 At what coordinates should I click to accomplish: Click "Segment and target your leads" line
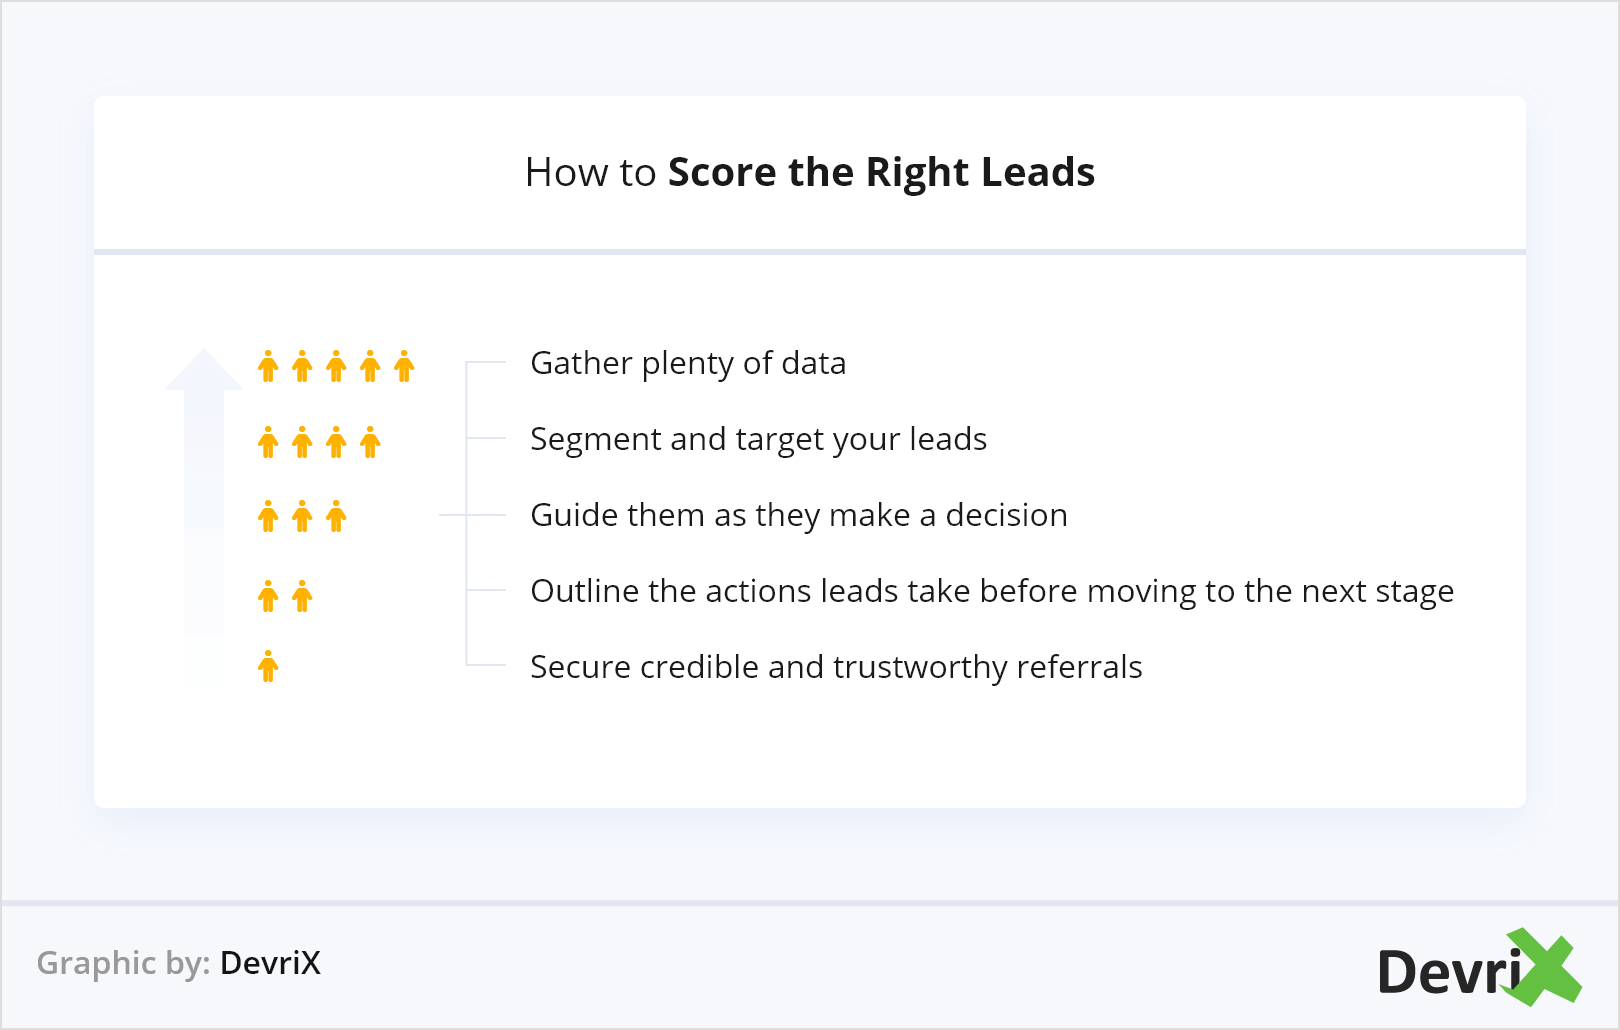758,439
